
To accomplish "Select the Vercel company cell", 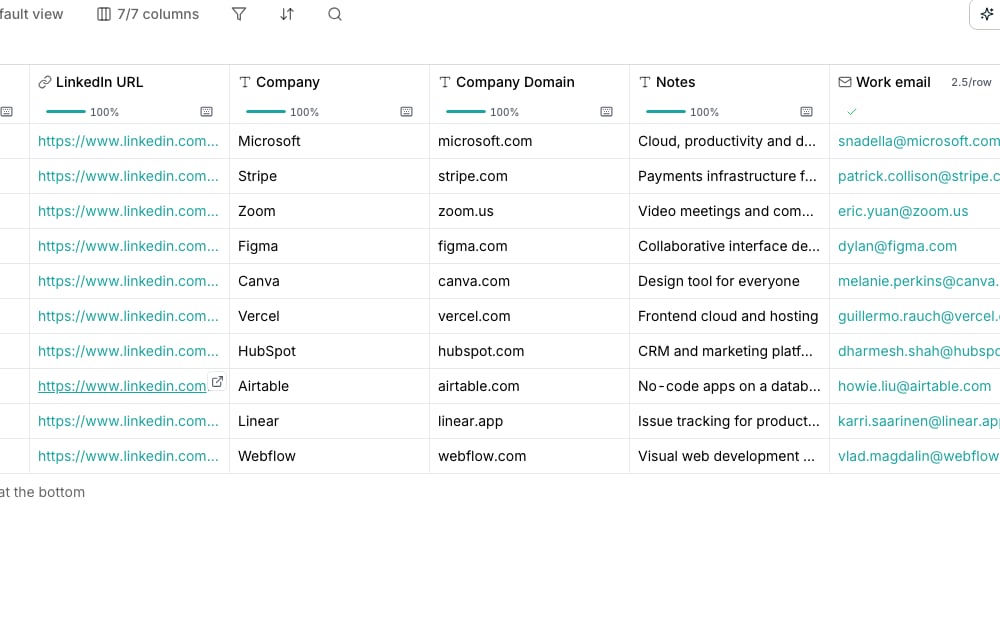I will click(x=329, y=316).
